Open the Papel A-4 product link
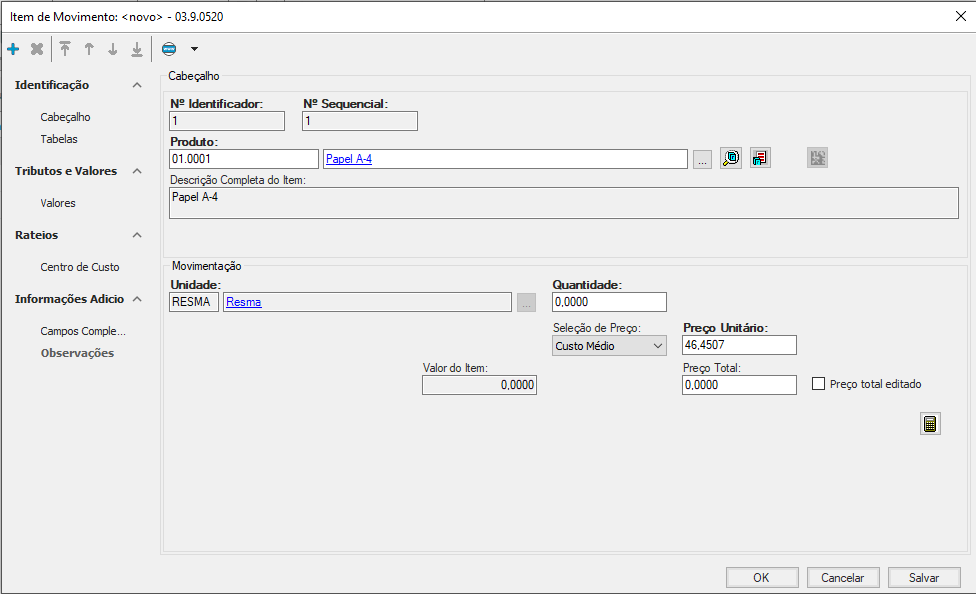The height and width of the screenshot is (594, 976). [349, 159]
